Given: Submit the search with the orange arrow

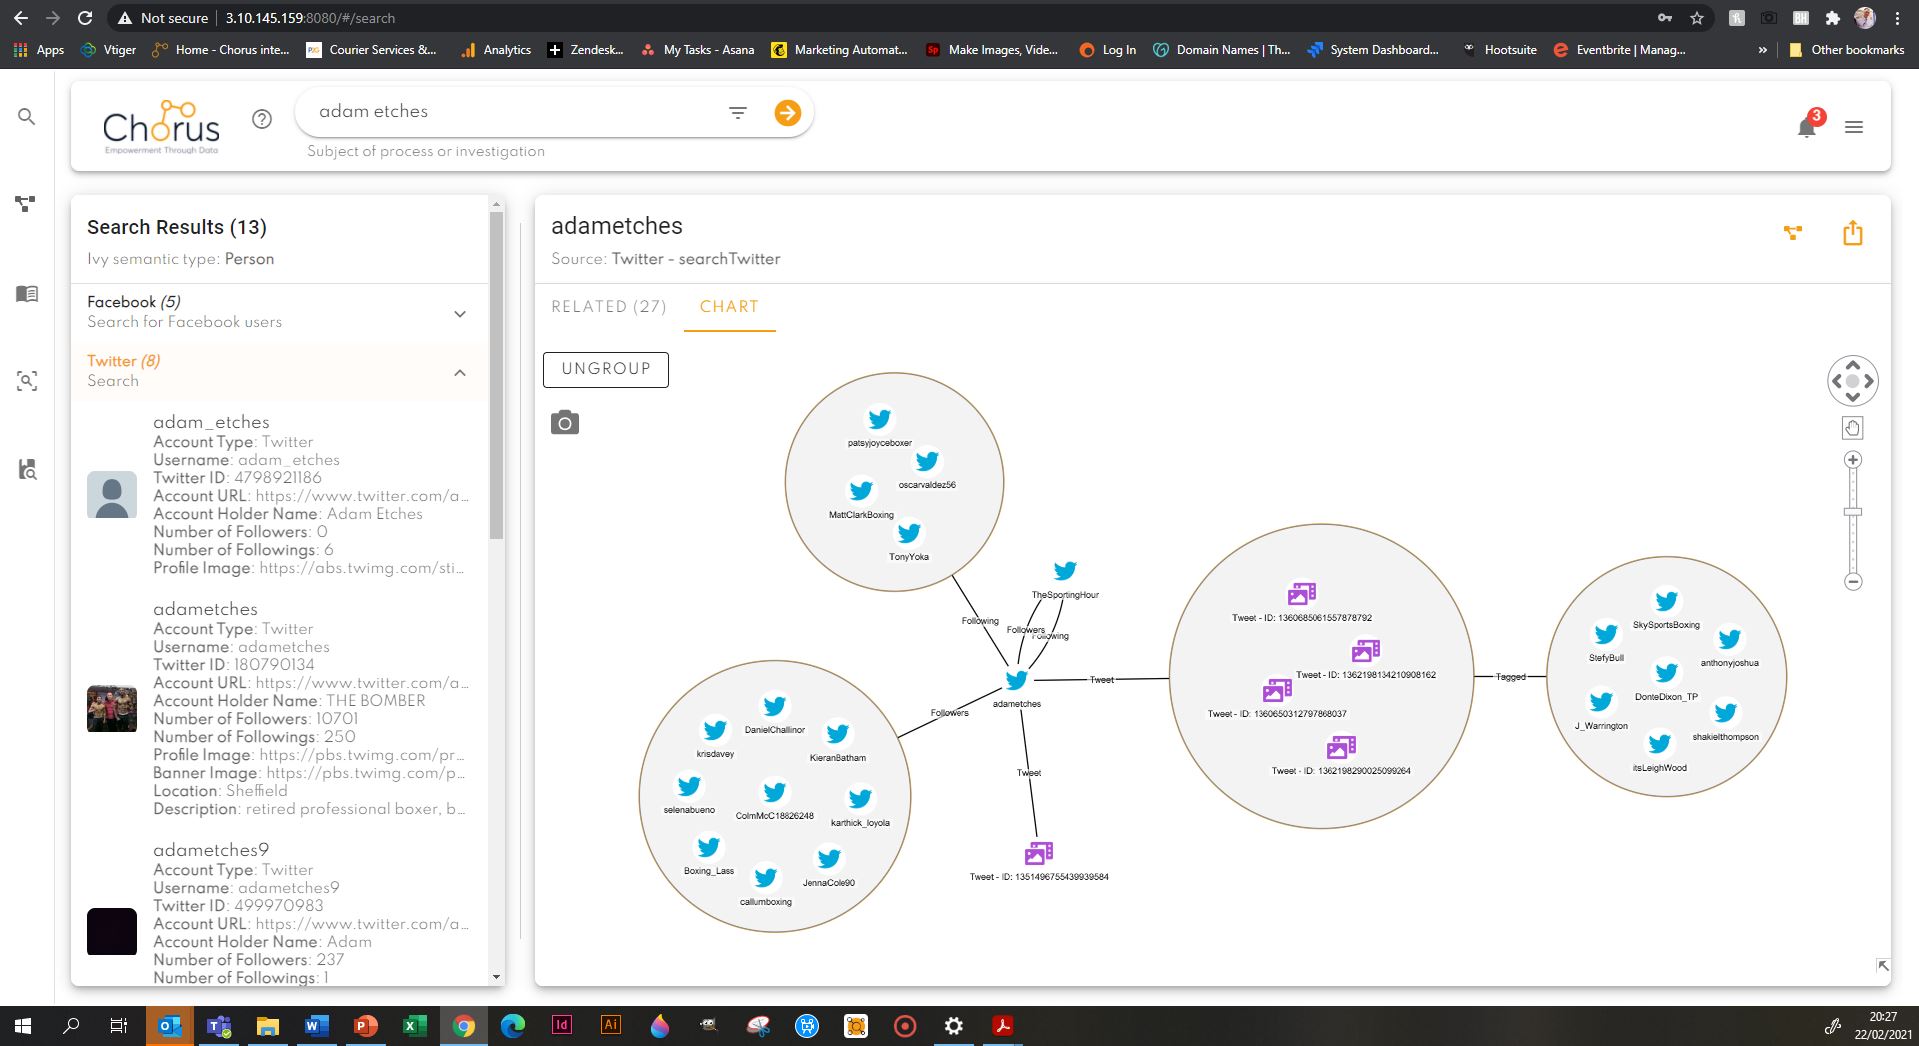Looking at the screenshot, I should coord(788,112).
